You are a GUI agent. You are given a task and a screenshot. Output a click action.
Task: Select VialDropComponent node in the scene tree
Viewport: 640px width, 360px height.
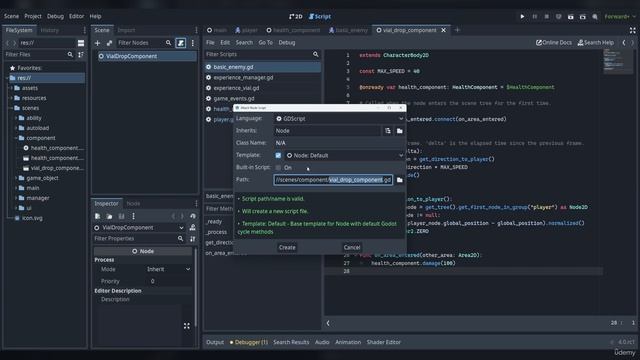point(146,56)
